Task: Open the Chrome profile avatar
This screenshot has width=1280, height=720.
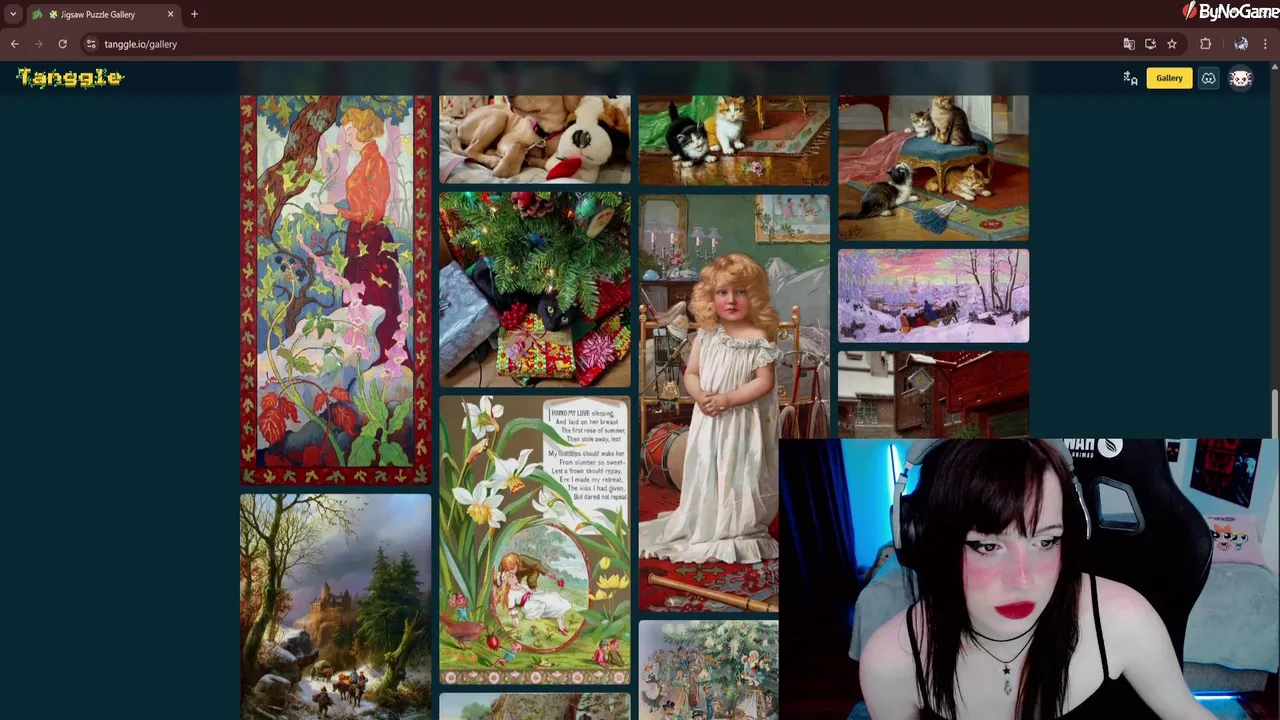Action: (x=1241, y=44)
